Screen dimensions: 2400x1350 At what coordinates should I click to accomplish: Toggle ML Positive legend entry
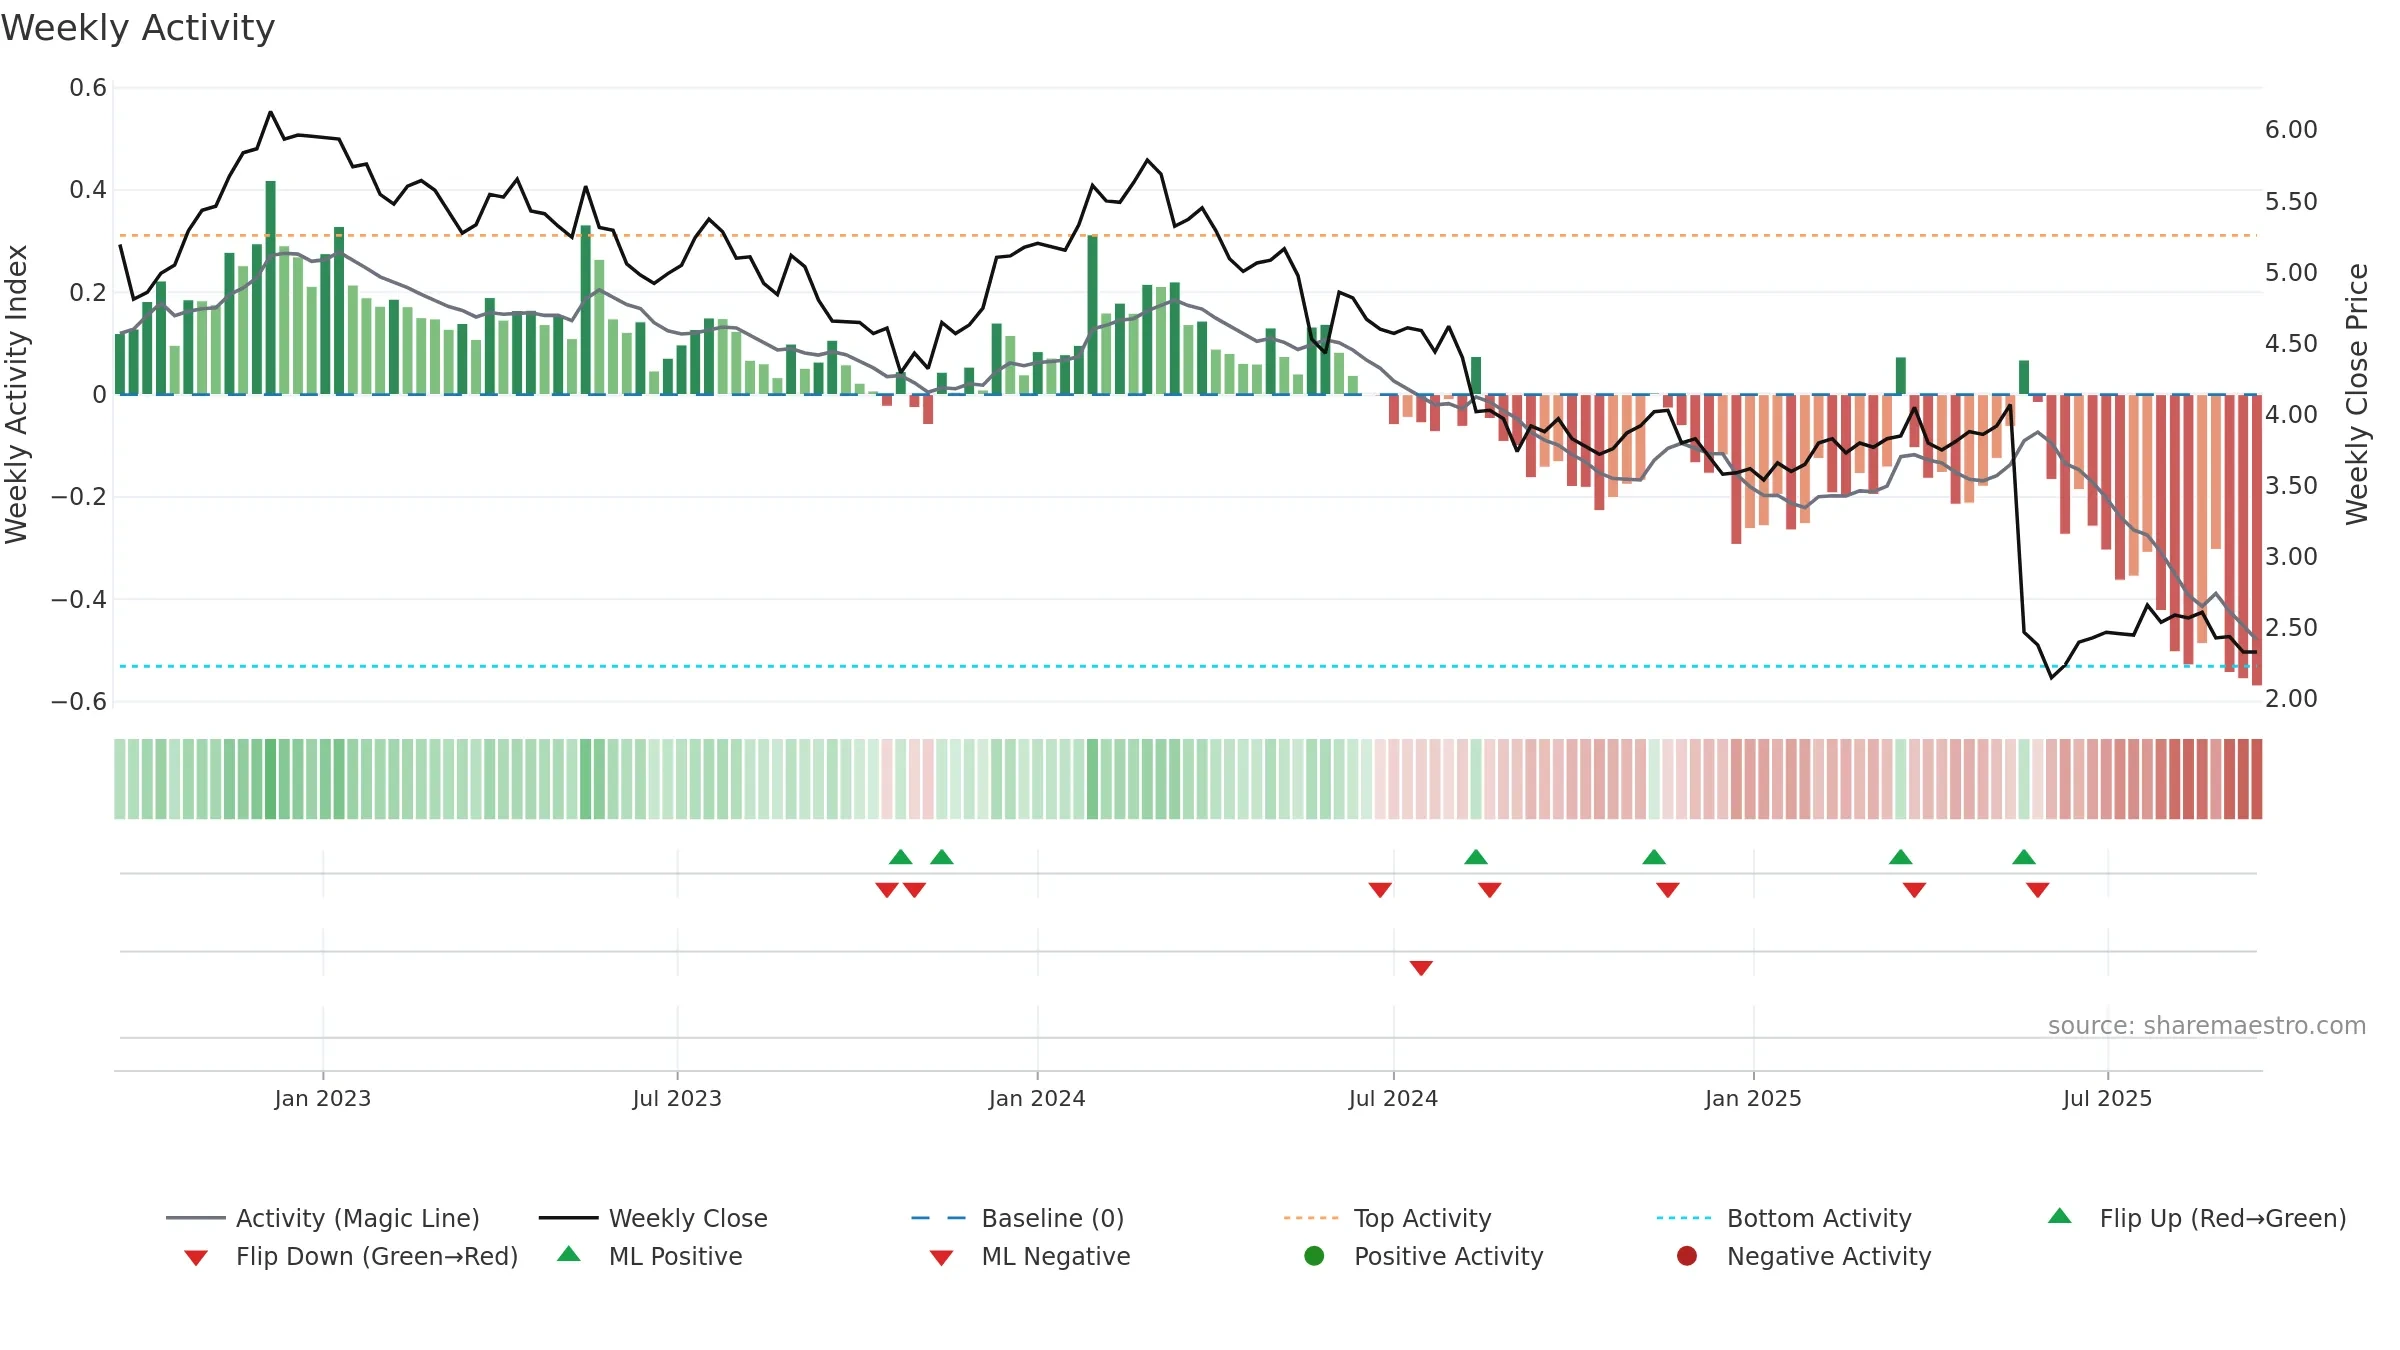coord(649,1256)
